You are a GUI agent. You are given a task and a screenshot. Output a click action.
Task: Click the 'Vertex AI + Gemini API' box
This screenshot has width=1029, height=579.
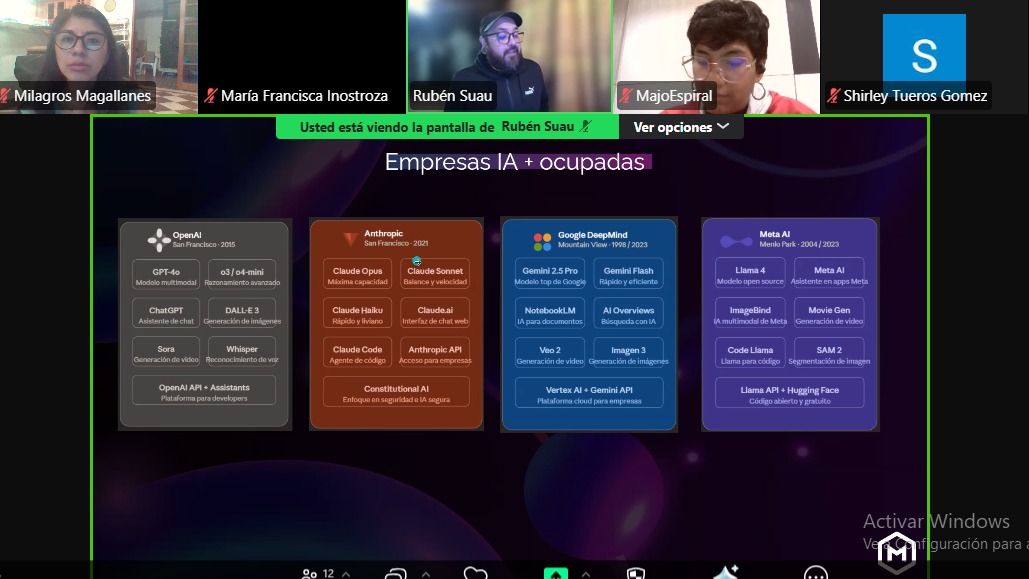click(x=589, y=395)
